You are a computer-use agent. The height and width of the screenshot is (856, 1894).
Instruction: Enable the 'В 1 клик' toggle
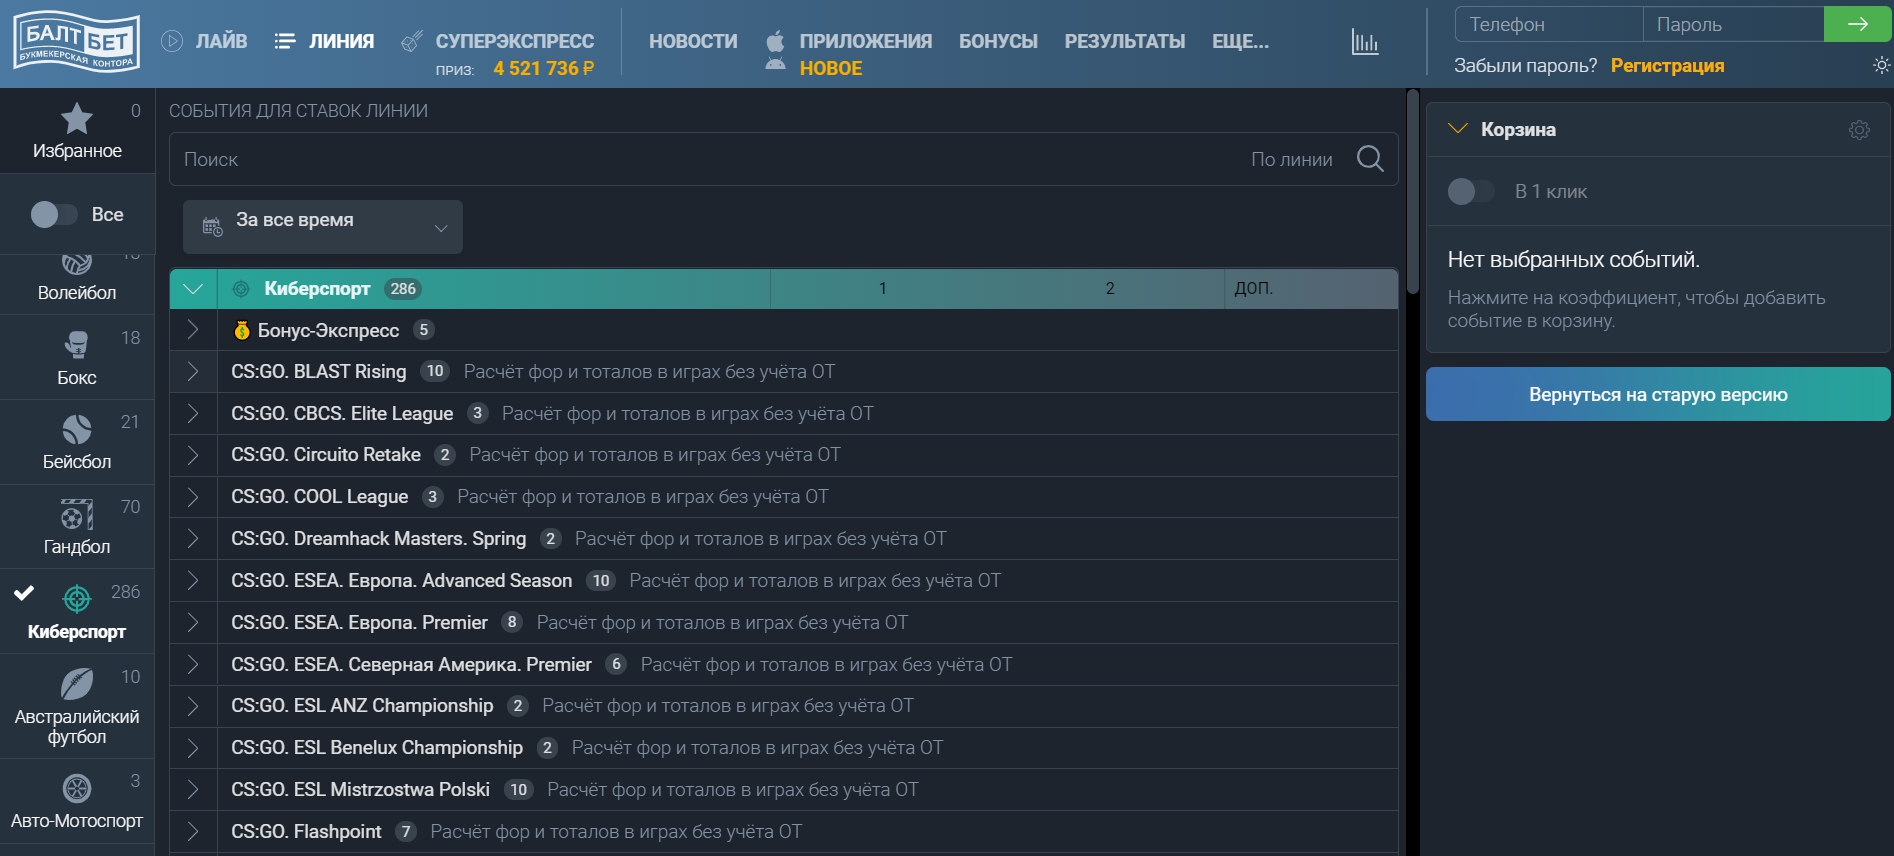tap(1470, 192)
